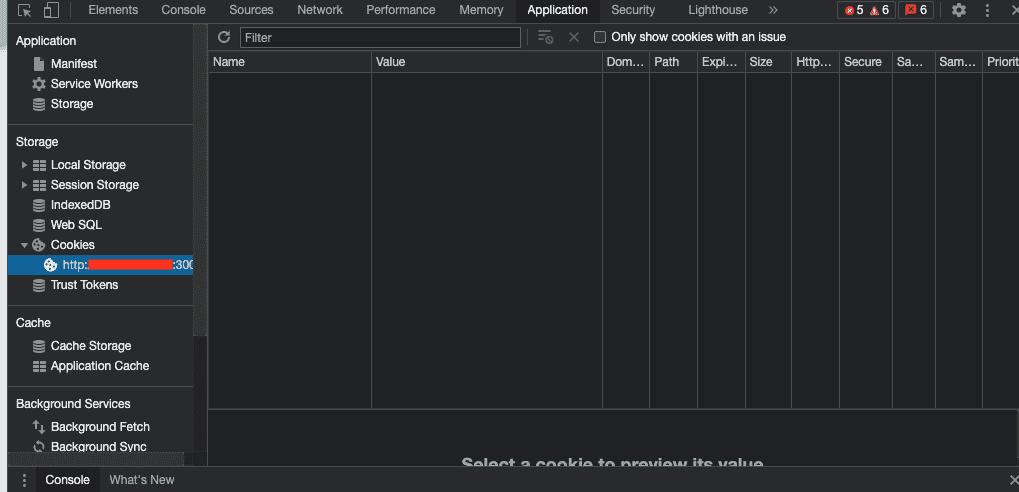Click the Trust Tokens database icon

[x=39, y=285]
